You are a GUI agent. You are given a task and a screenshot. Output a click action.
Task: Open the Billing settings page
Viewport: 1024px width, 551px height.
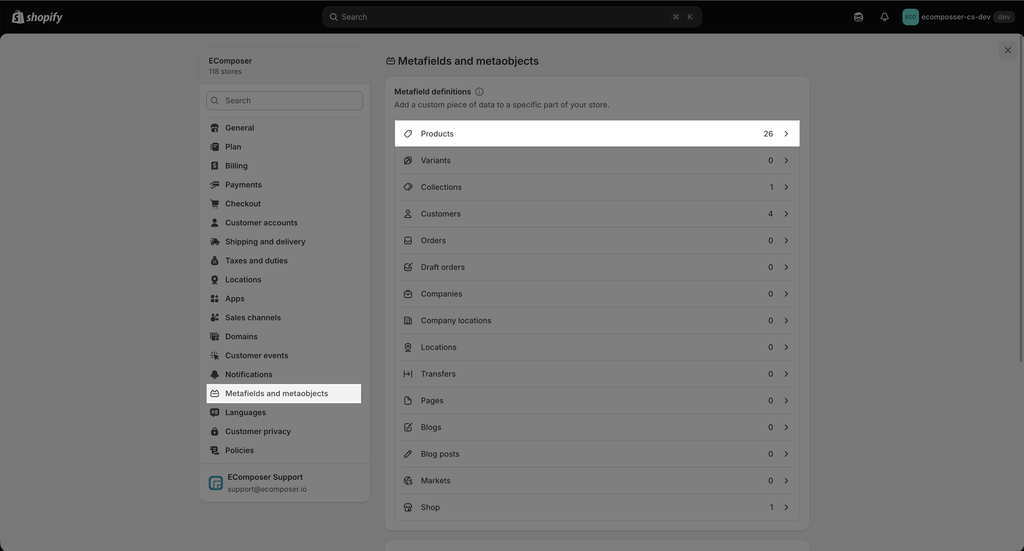tap(283, 166)
